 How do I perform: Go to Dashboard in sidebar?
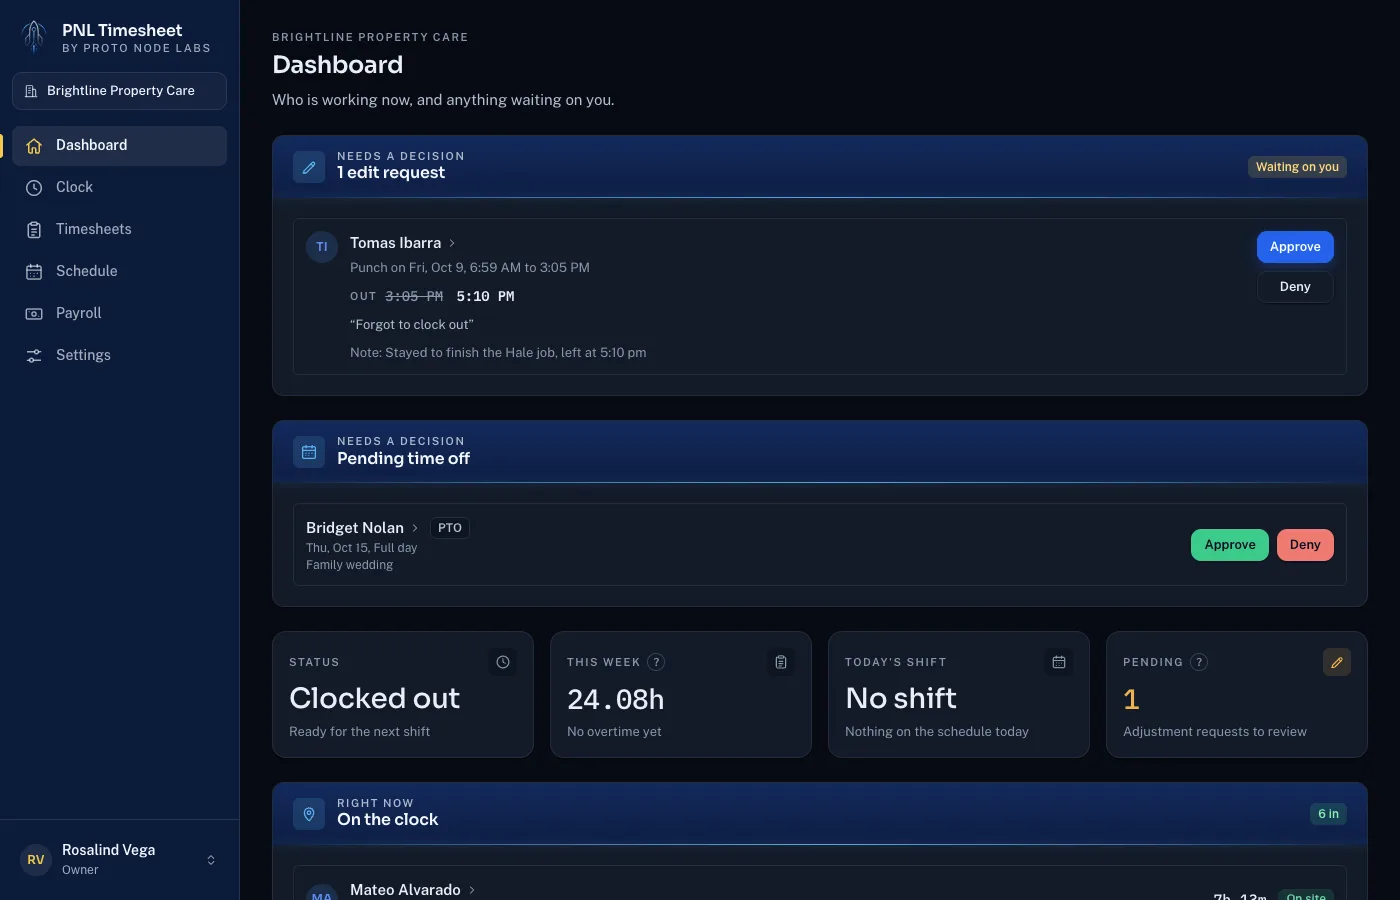(x=119, y=145)
